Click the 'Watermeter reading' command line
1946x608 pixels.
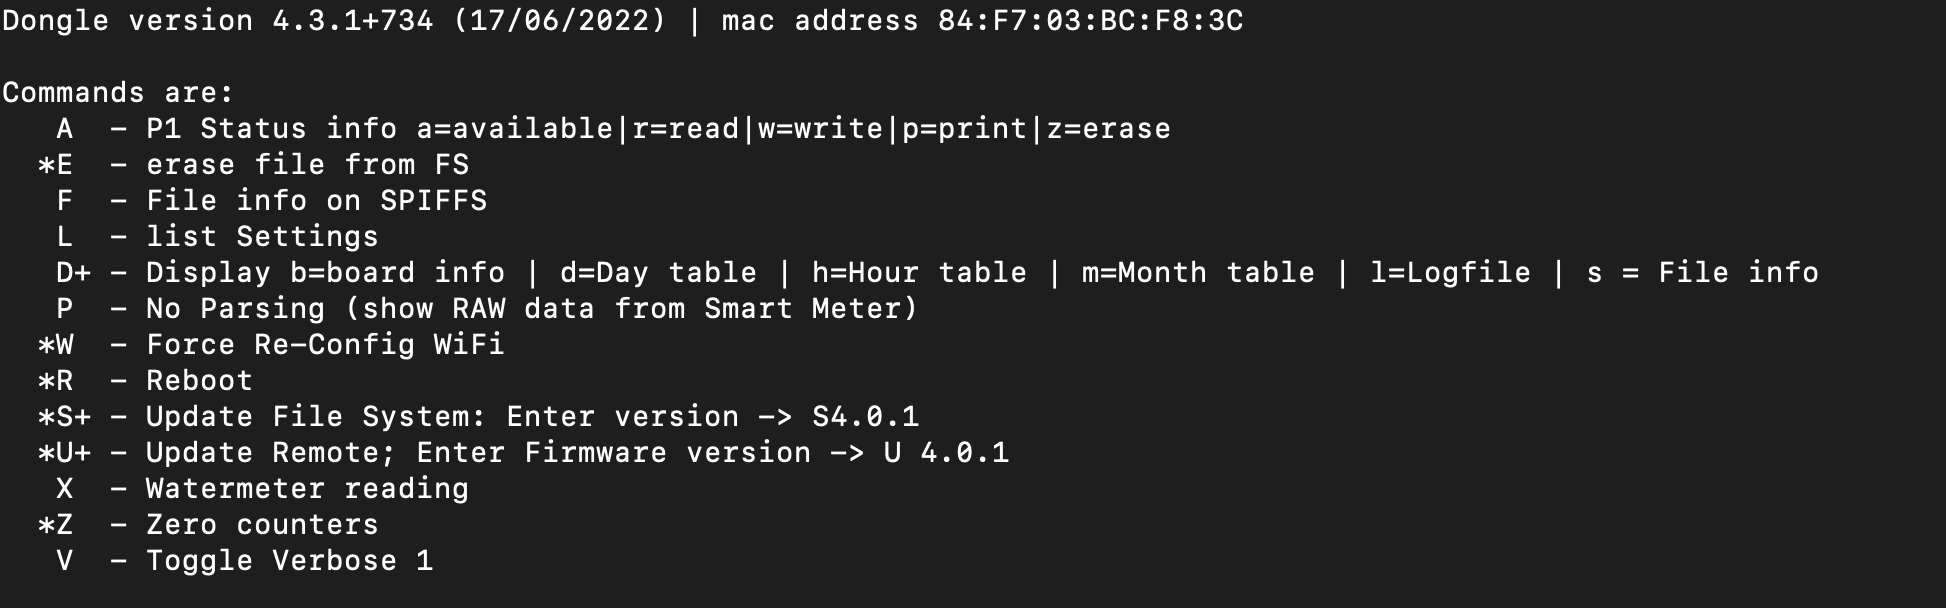307,489
